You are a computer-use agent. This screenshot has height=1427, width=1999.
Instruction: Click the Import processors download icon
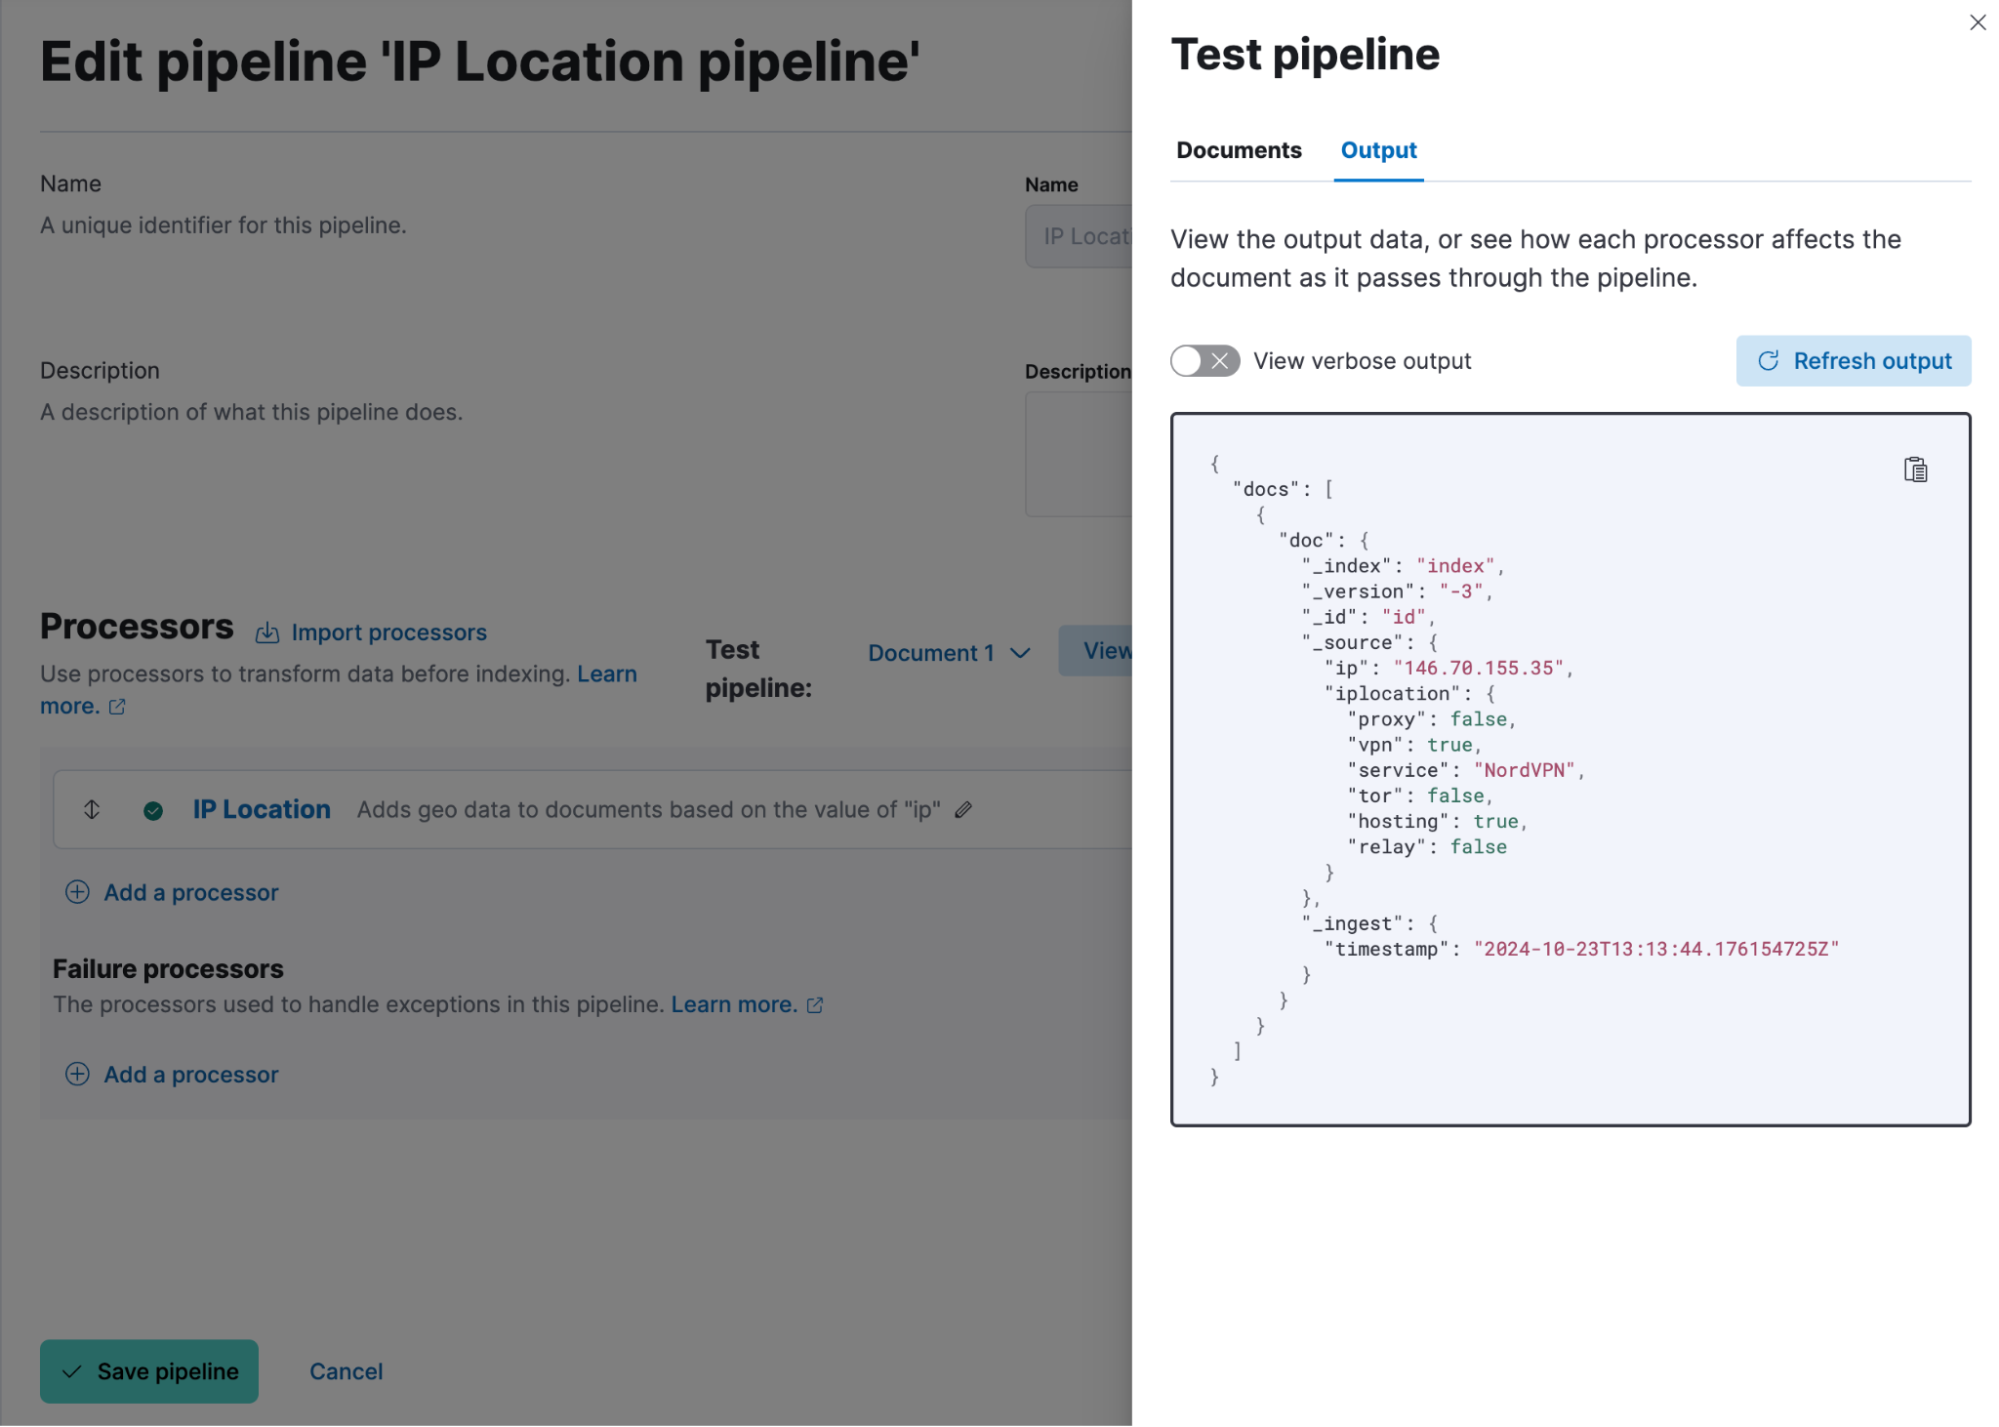[x=267, y=632]
